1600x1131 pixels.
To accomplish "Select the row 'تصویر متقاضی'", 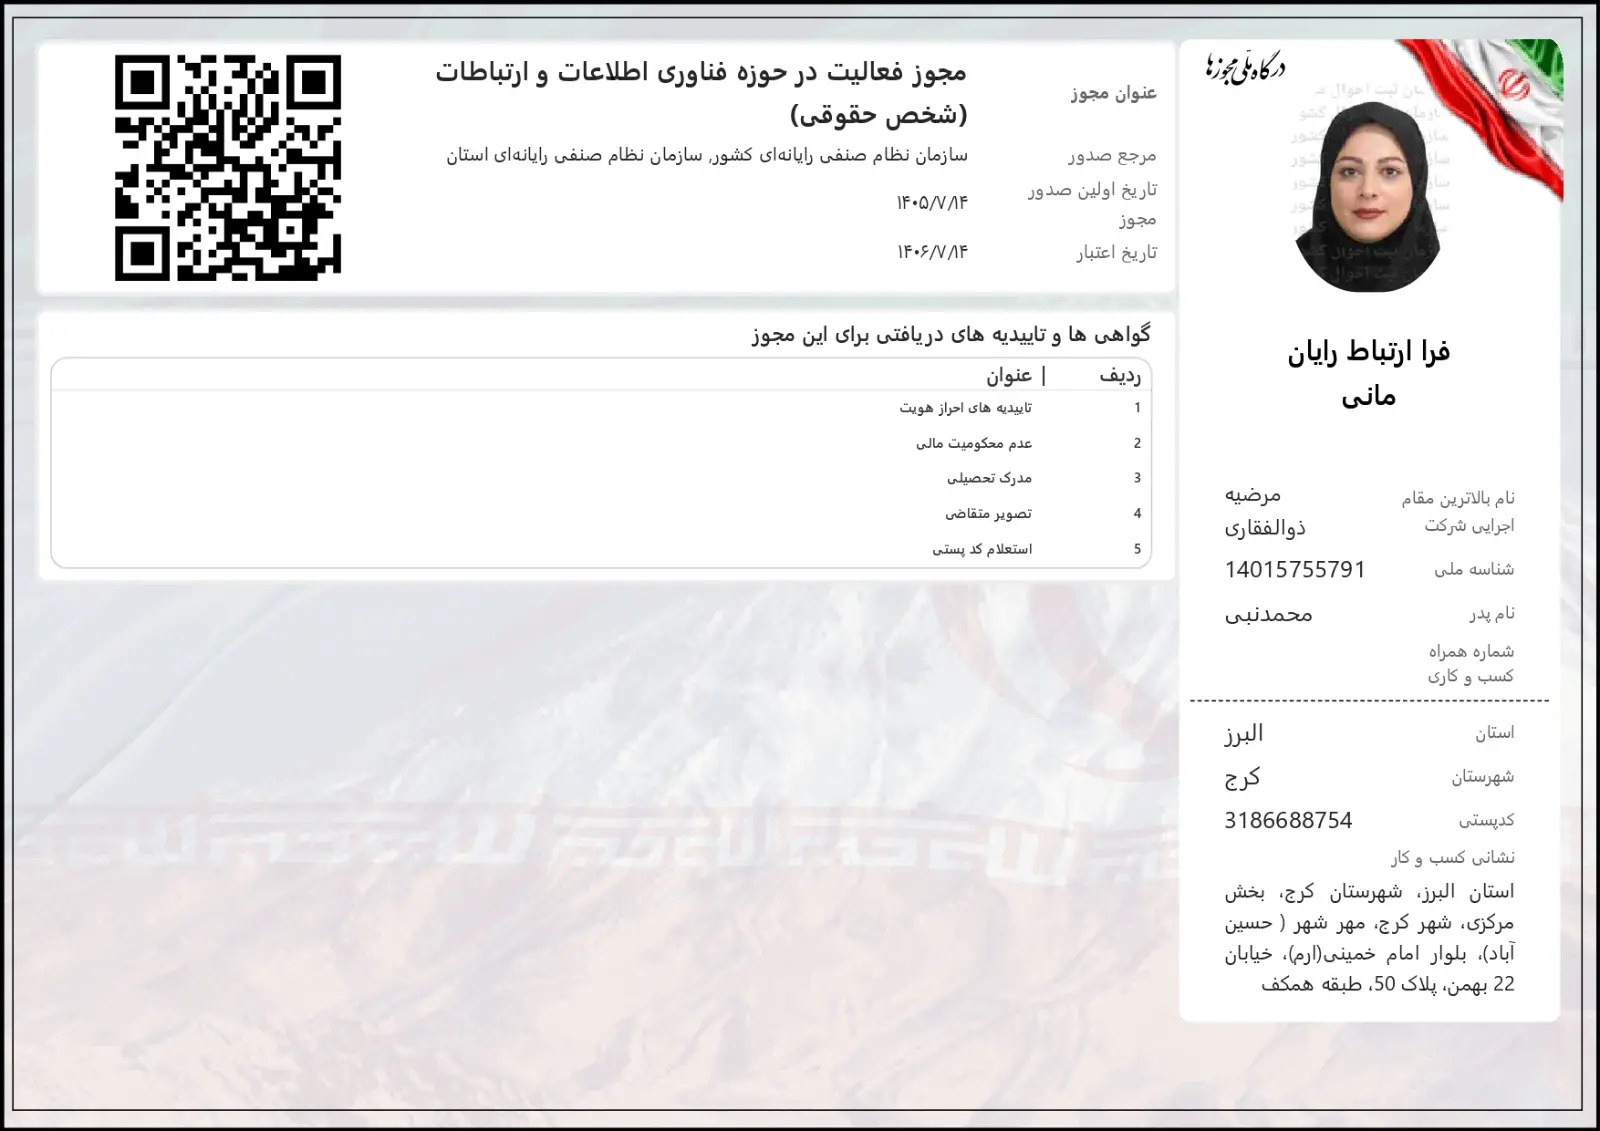I will (x=601, y=513).
